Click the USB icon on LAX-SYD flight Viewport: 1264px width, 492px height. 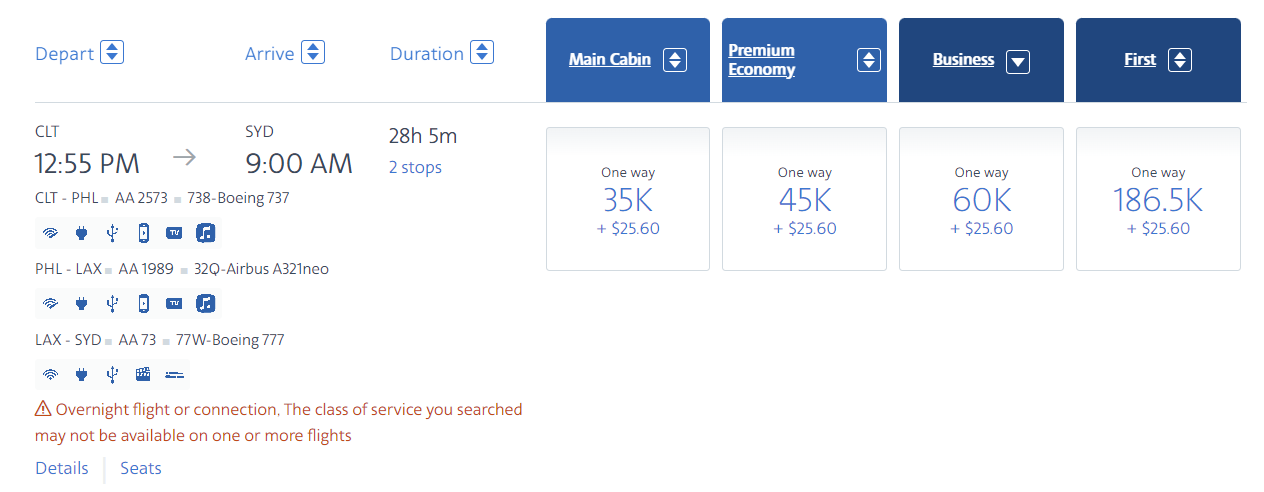pos(112,375)
